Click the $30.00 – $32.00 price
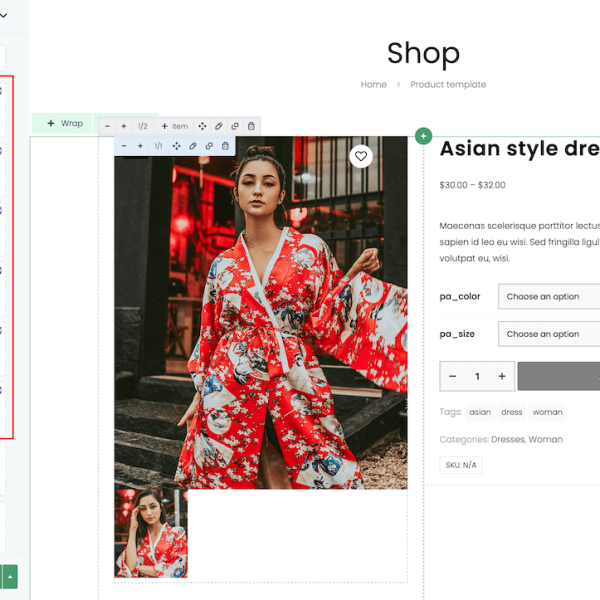The height and width of the screenshot is (600, 600). pos(473,185)
